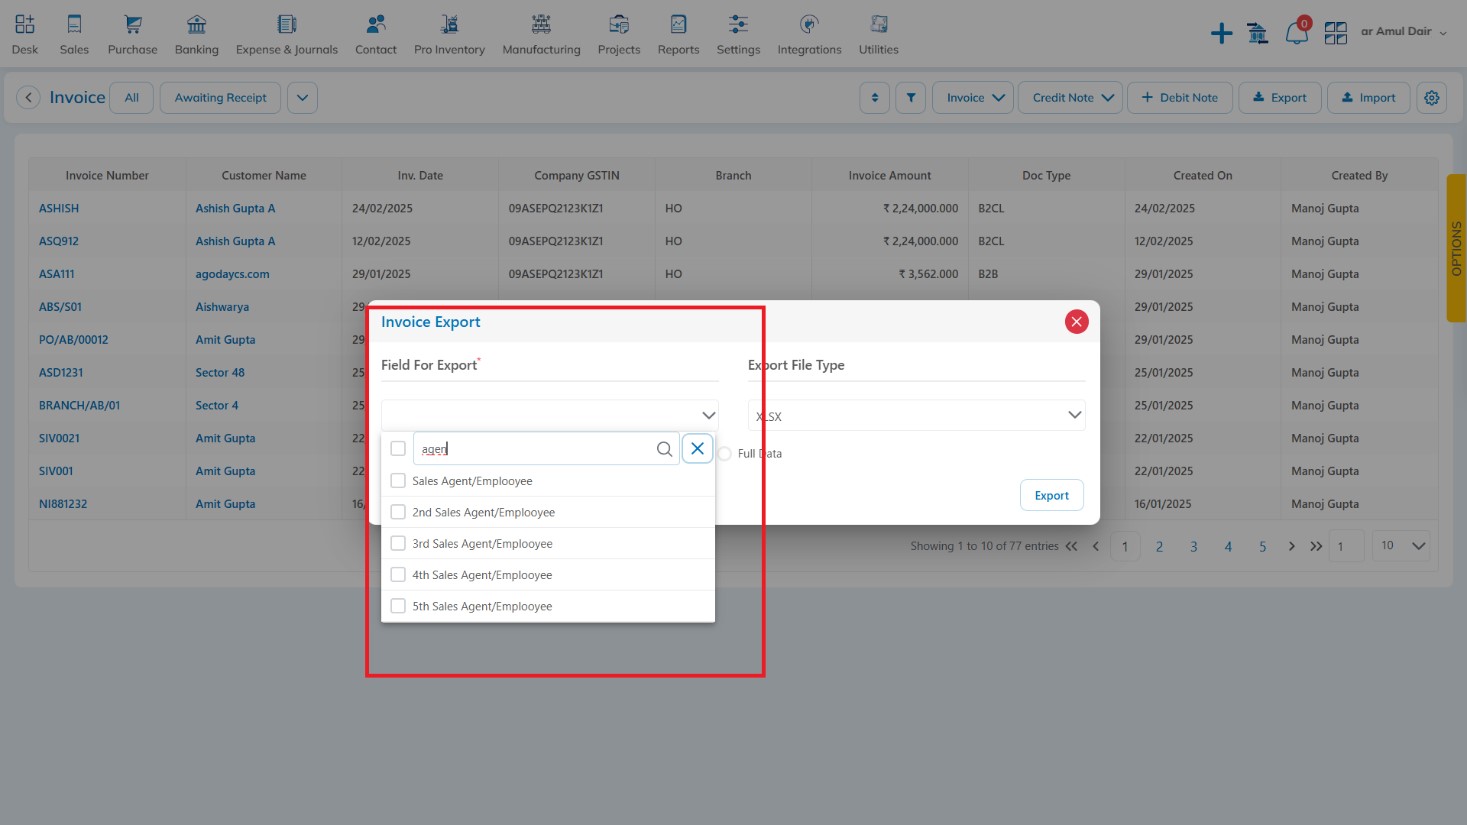Select the All filter tab
The image size is (1467, 825).
pyautogui.click(x=132, y=98)
